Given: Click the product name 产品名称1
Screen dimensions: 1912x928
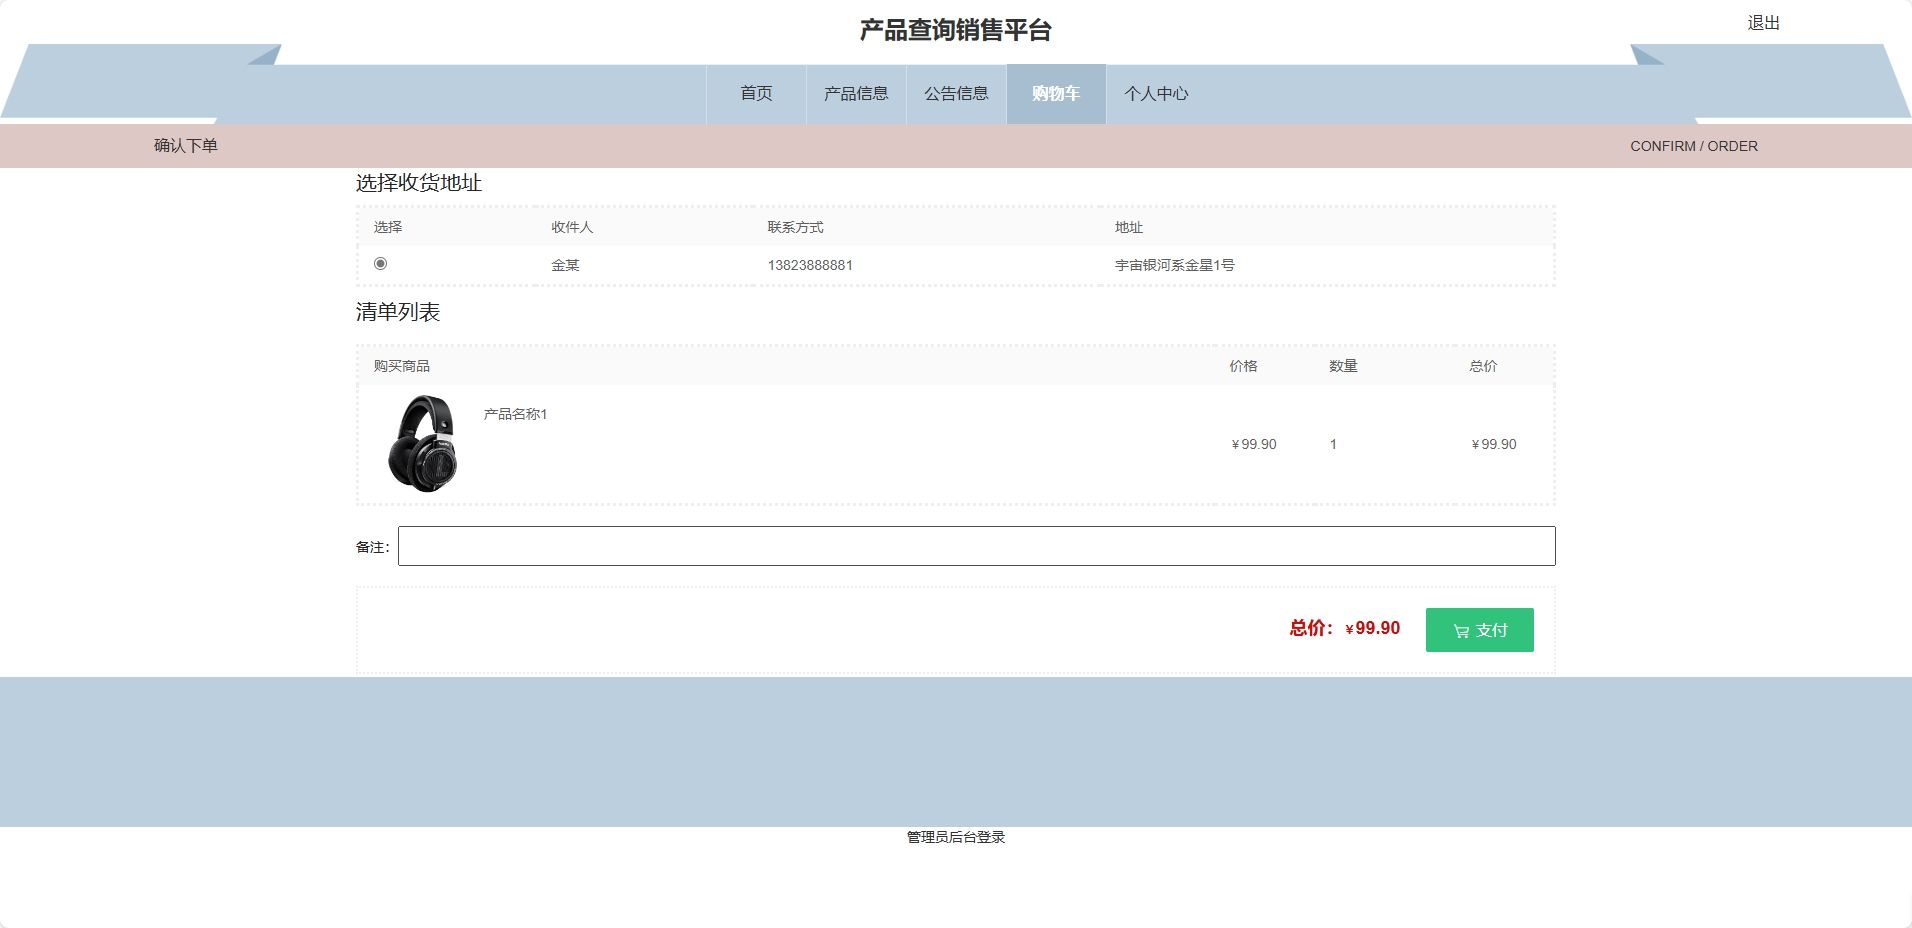Looking at the screenshot, I should click(x=514, y=413).
